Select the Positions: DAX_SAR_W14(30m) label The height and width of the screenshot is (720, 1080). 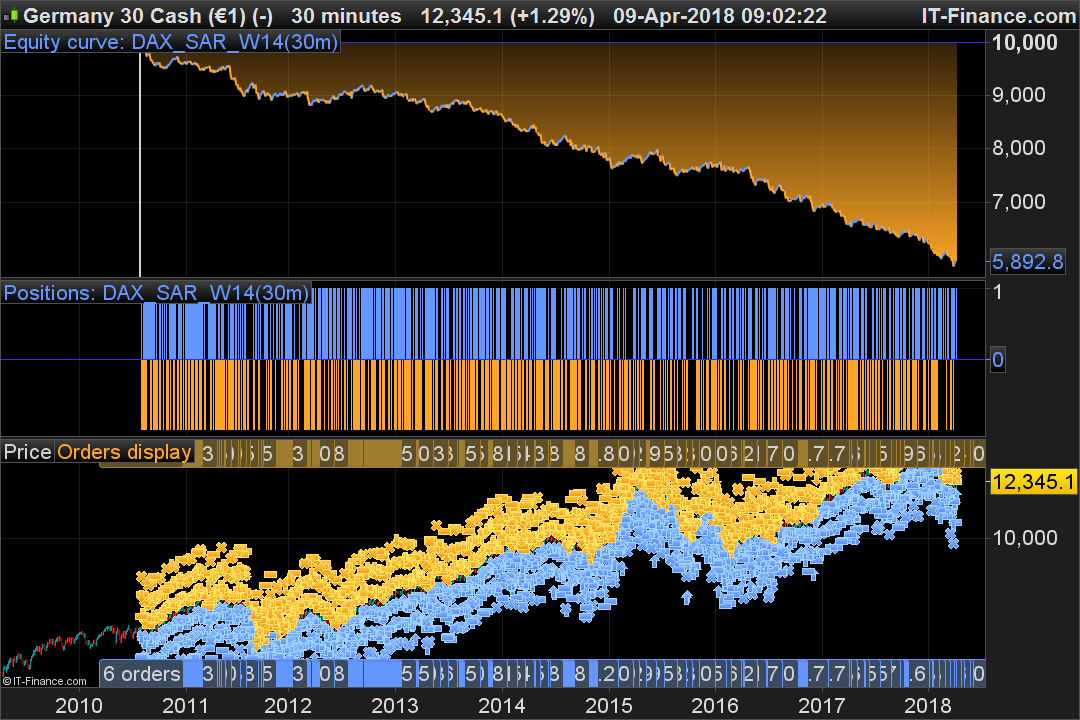(156, 293)
